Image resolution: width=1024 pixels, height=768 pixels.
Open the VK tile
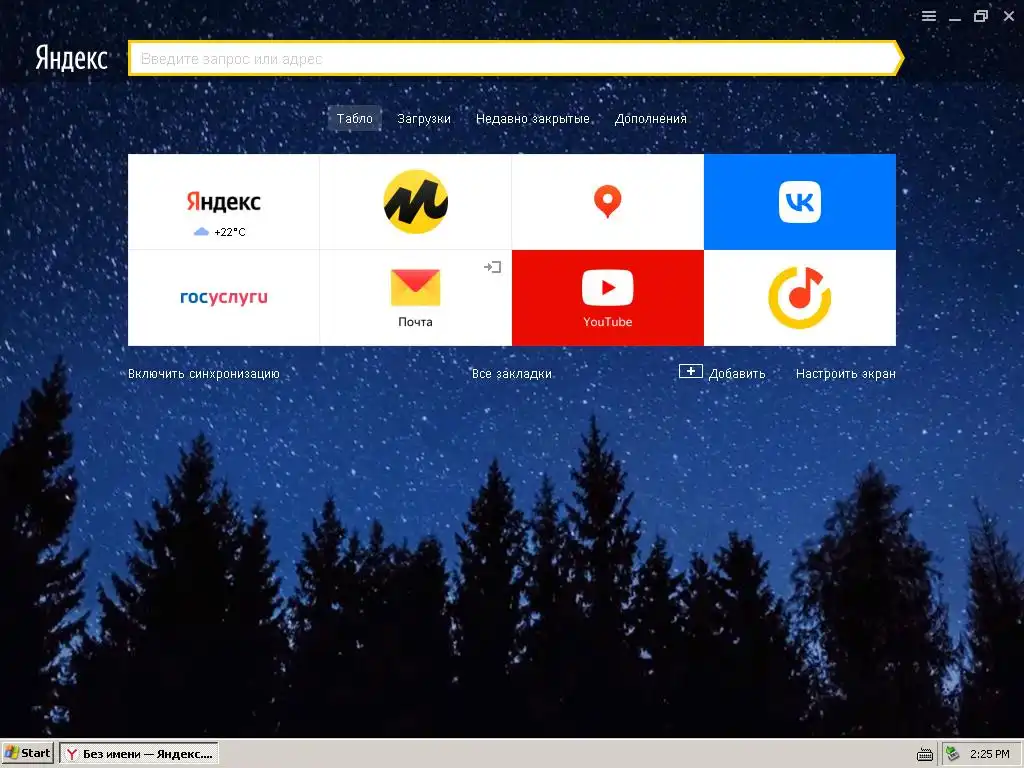coord(800,202)
